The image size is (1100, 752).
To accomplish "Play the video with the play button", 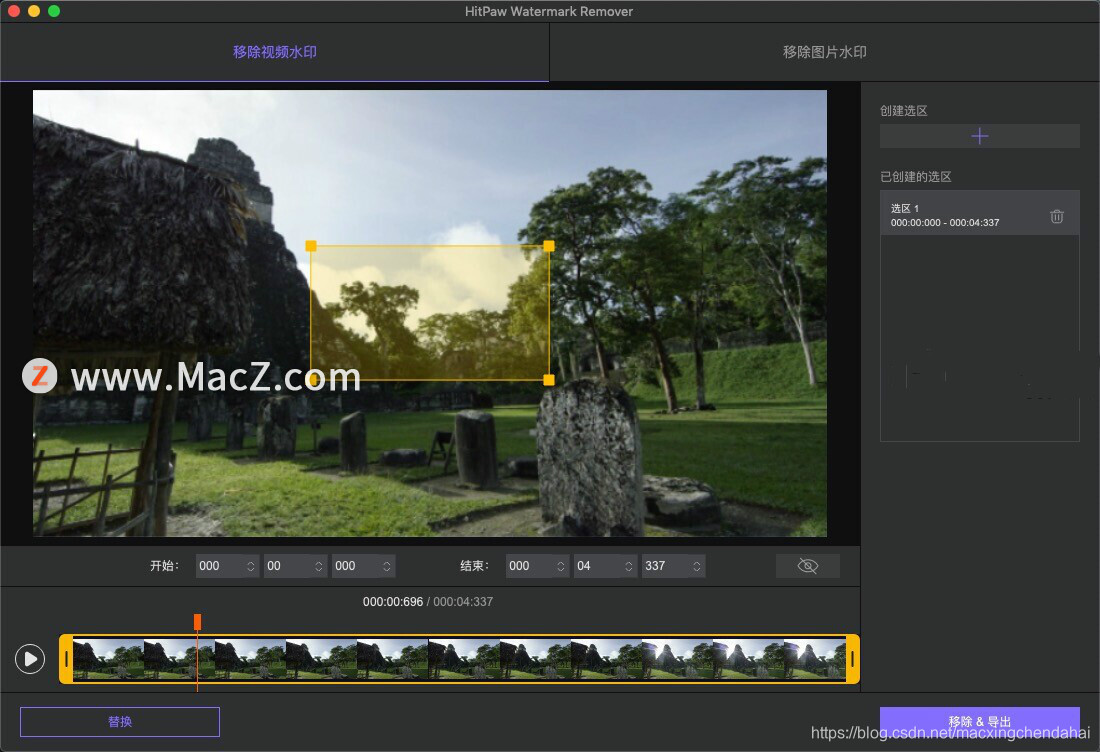I will (x=30, y=659).
